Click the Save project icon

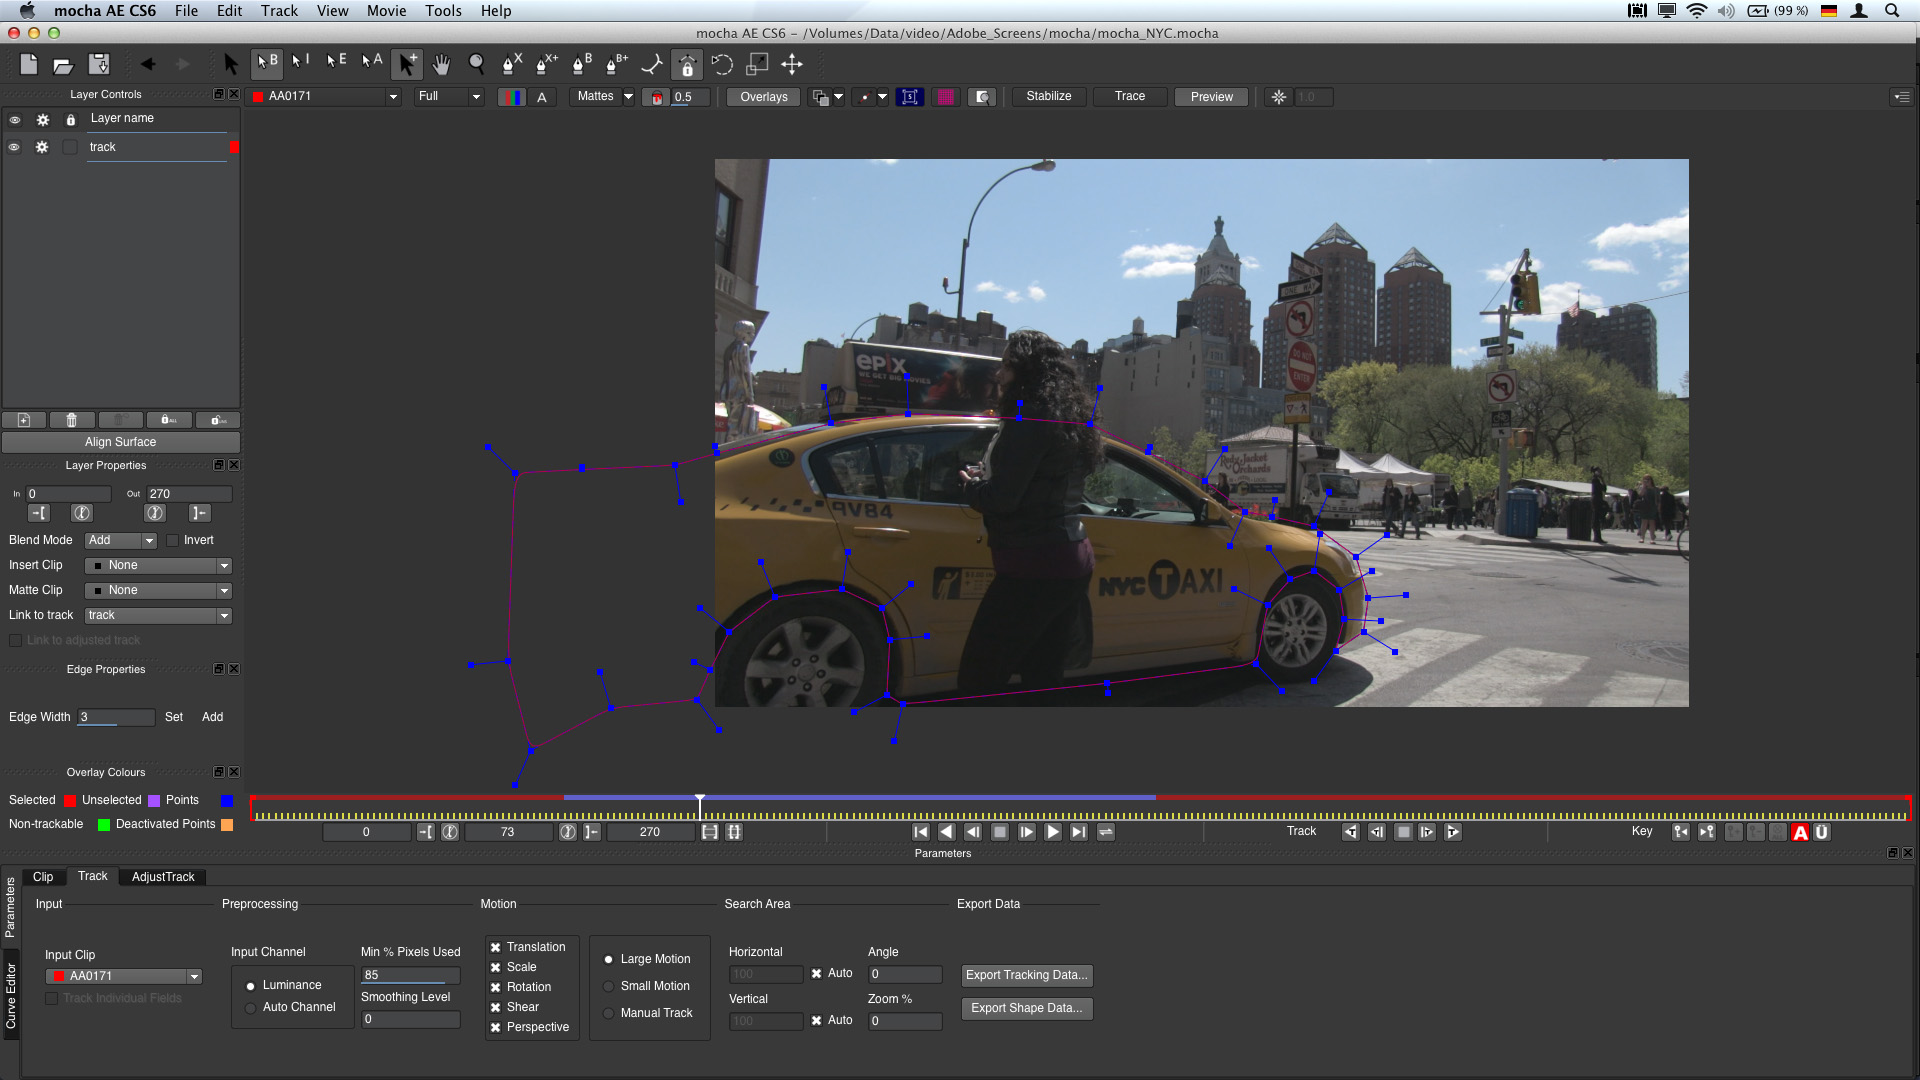(x=99, y=65)
